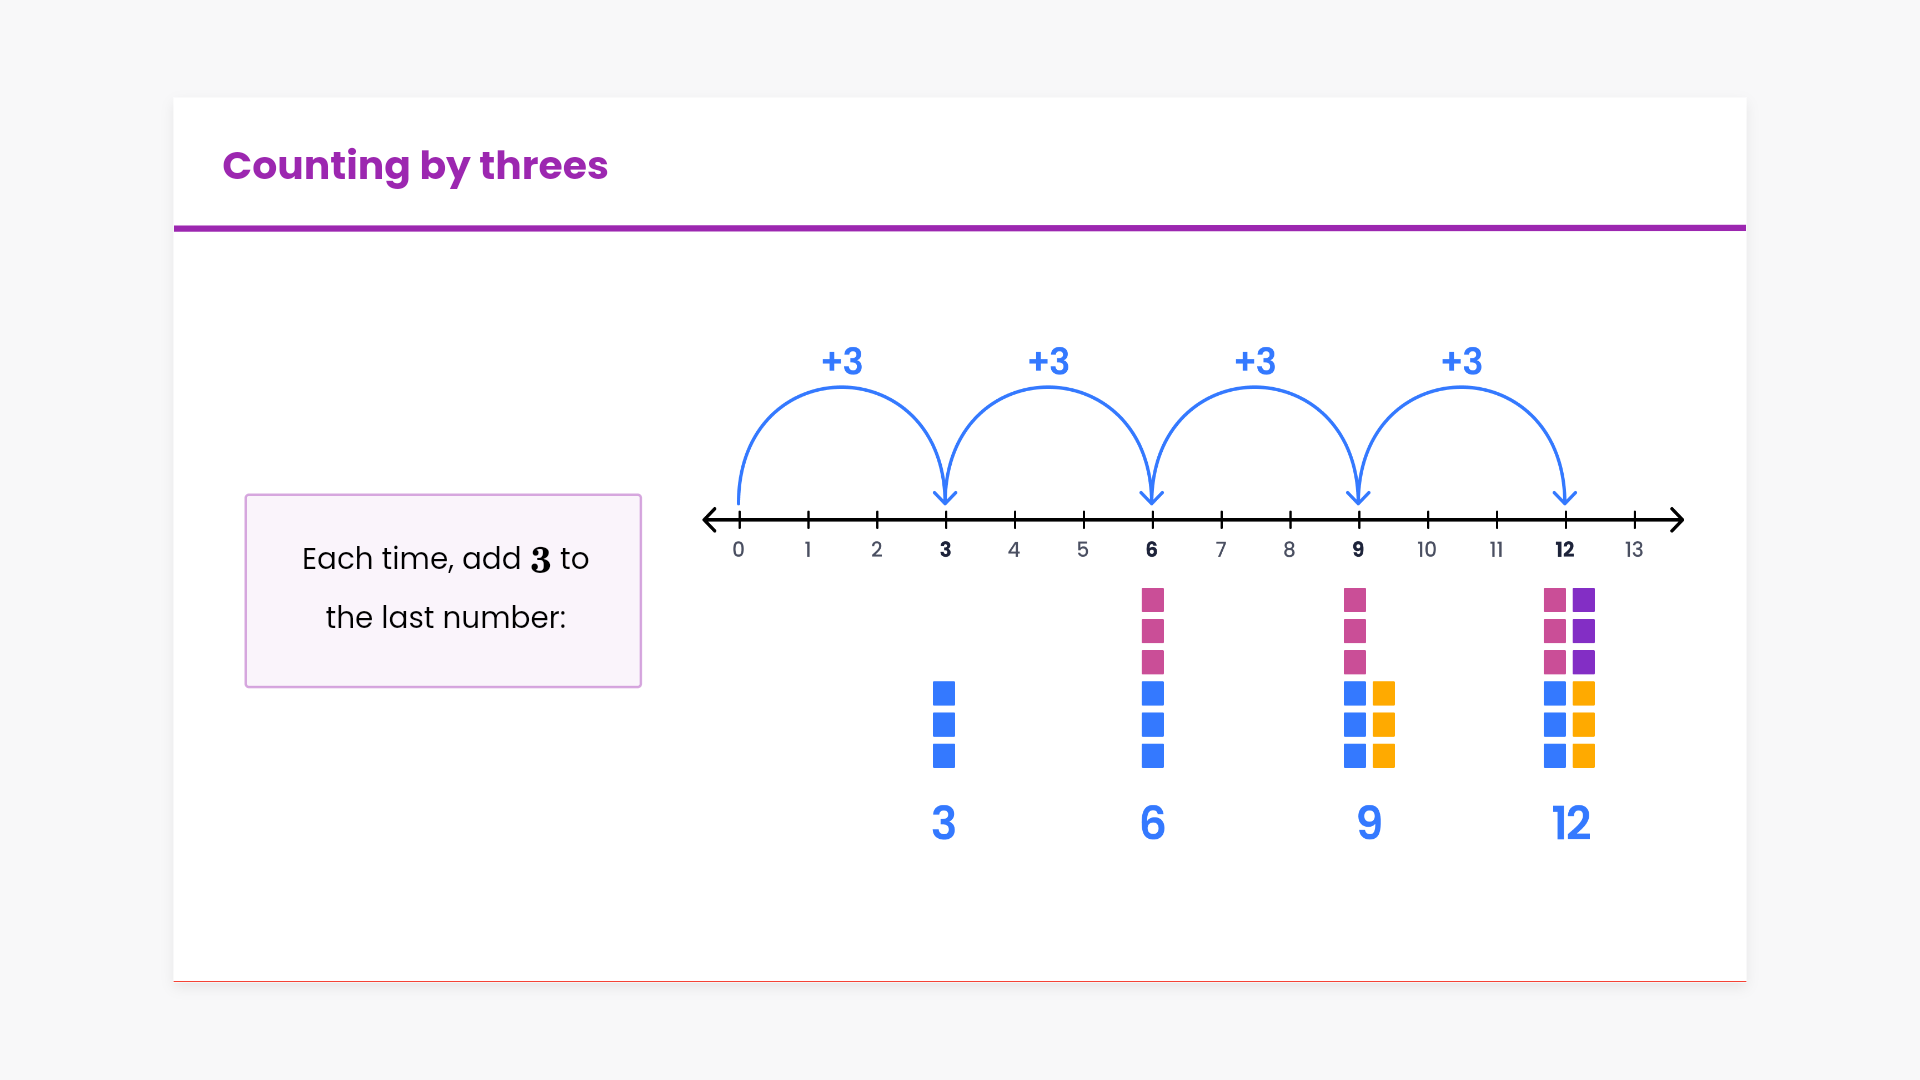Select the bold 6 on the number line

coord(1152,550)
